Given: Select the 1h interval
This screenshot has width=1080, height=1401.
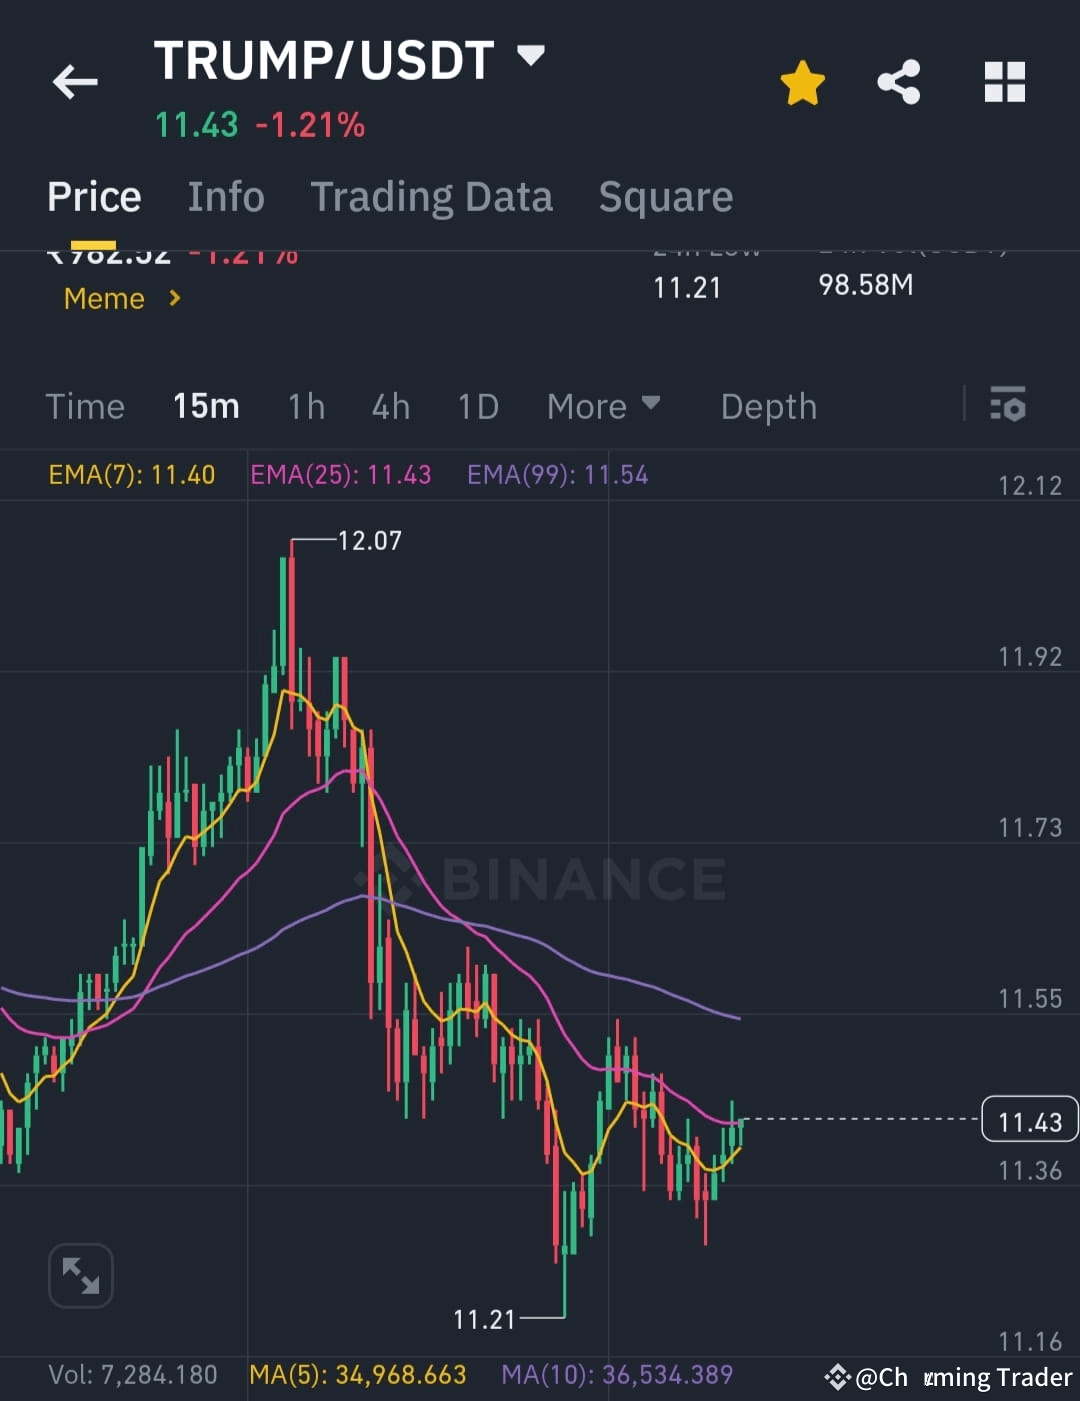Looking at the screenshot, I should click(306, 406).
